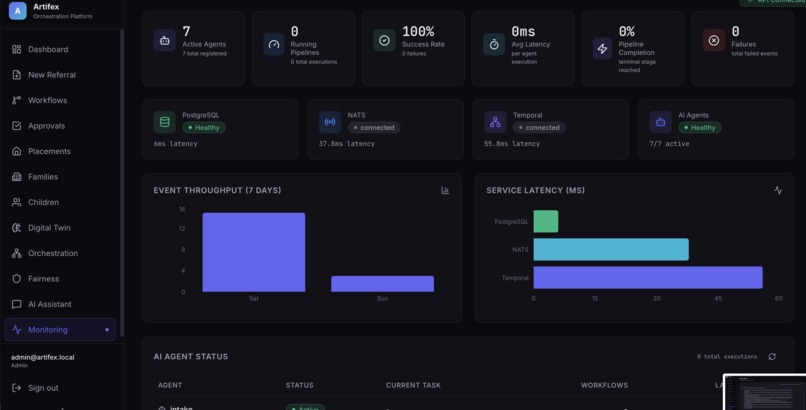This screenshot has height=410, width=806.
Task: Click the Orchestration nodes icon
Action: [x=16, y=253]
